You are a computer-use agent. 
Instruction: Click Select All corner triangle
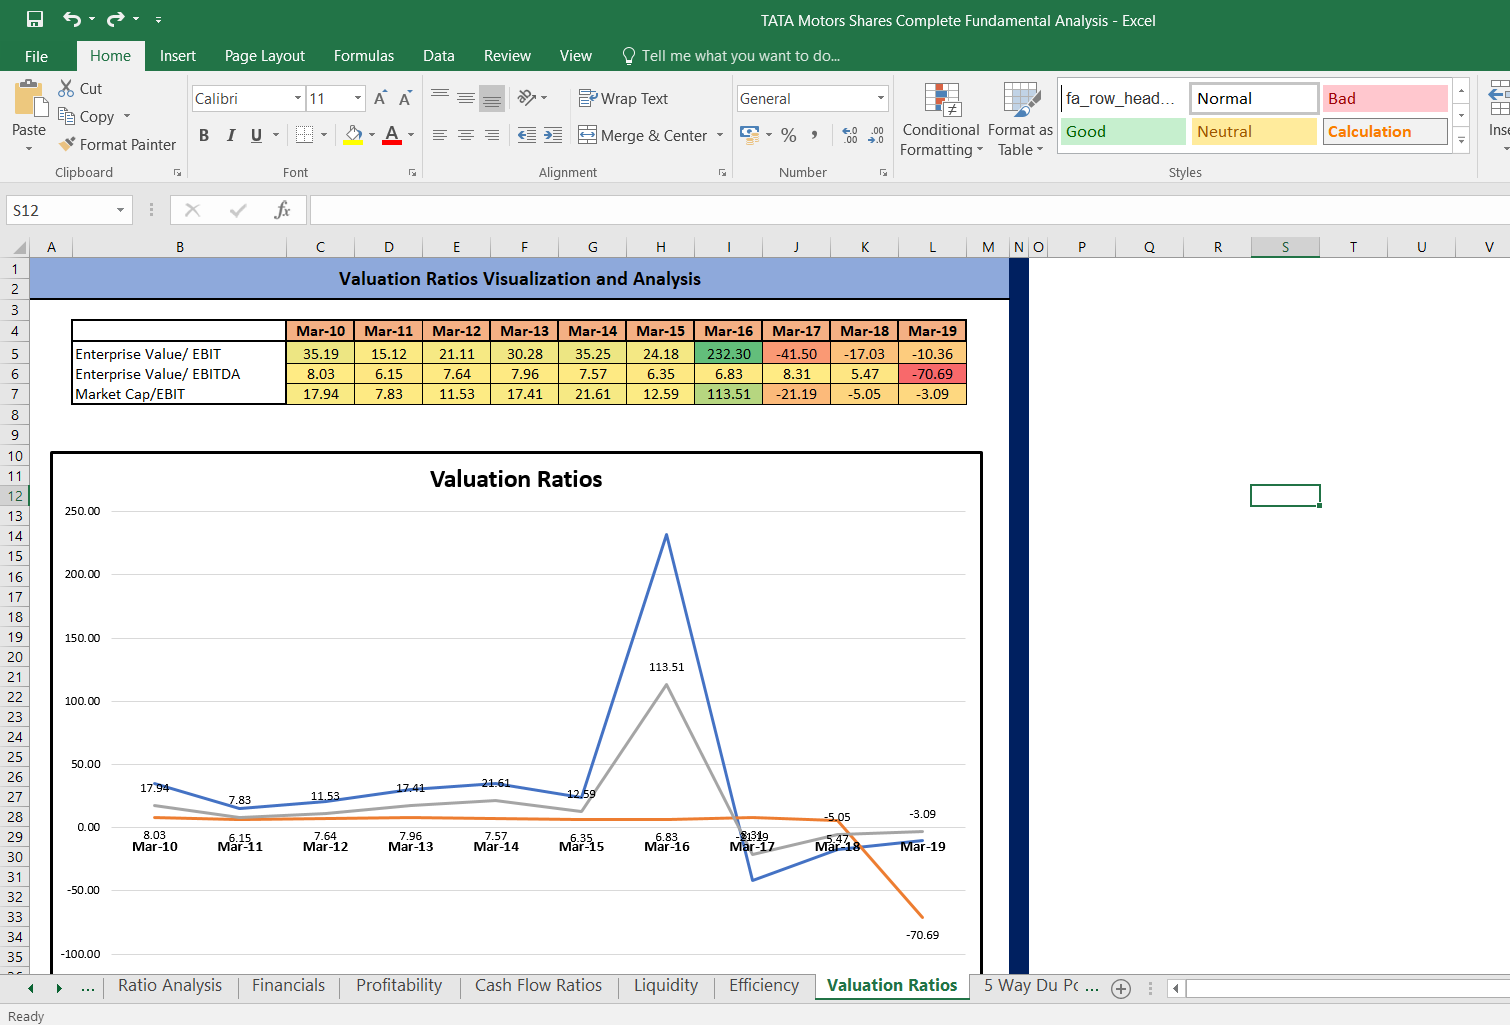[19, 247]
